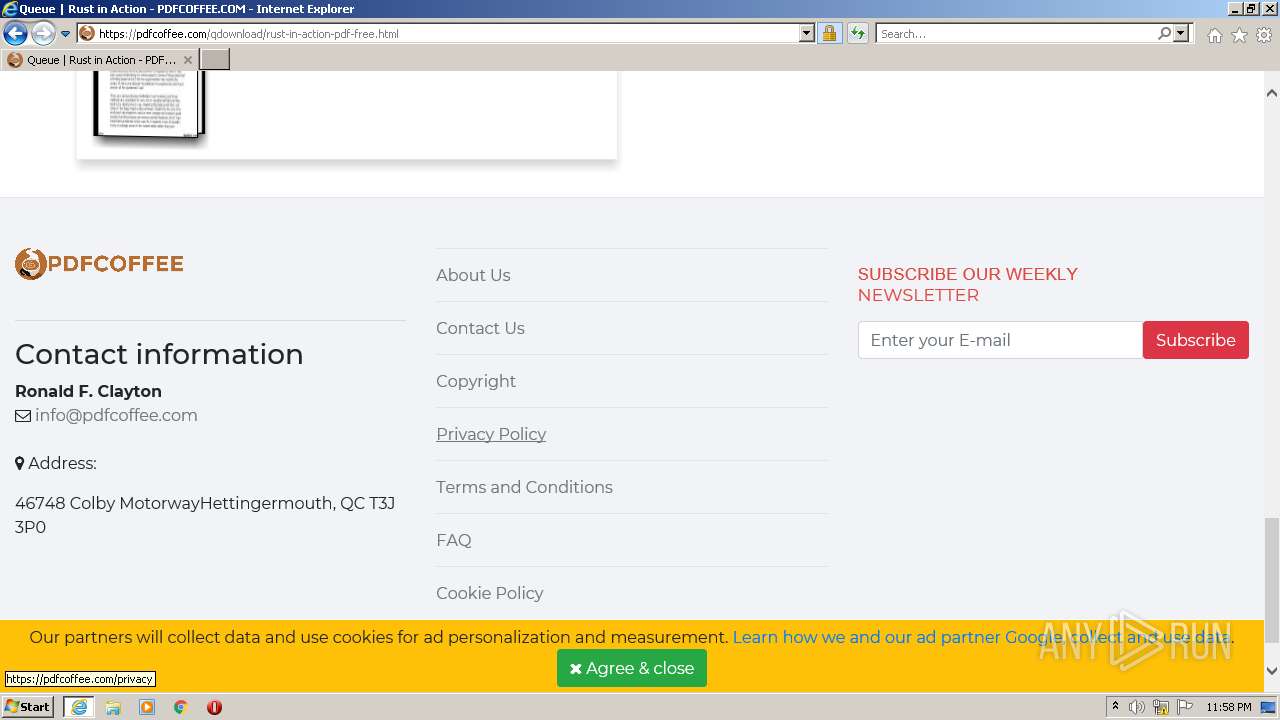Click the red Subscribe button
Screen dimensions: 1280x720
(x=1196, y=340)
